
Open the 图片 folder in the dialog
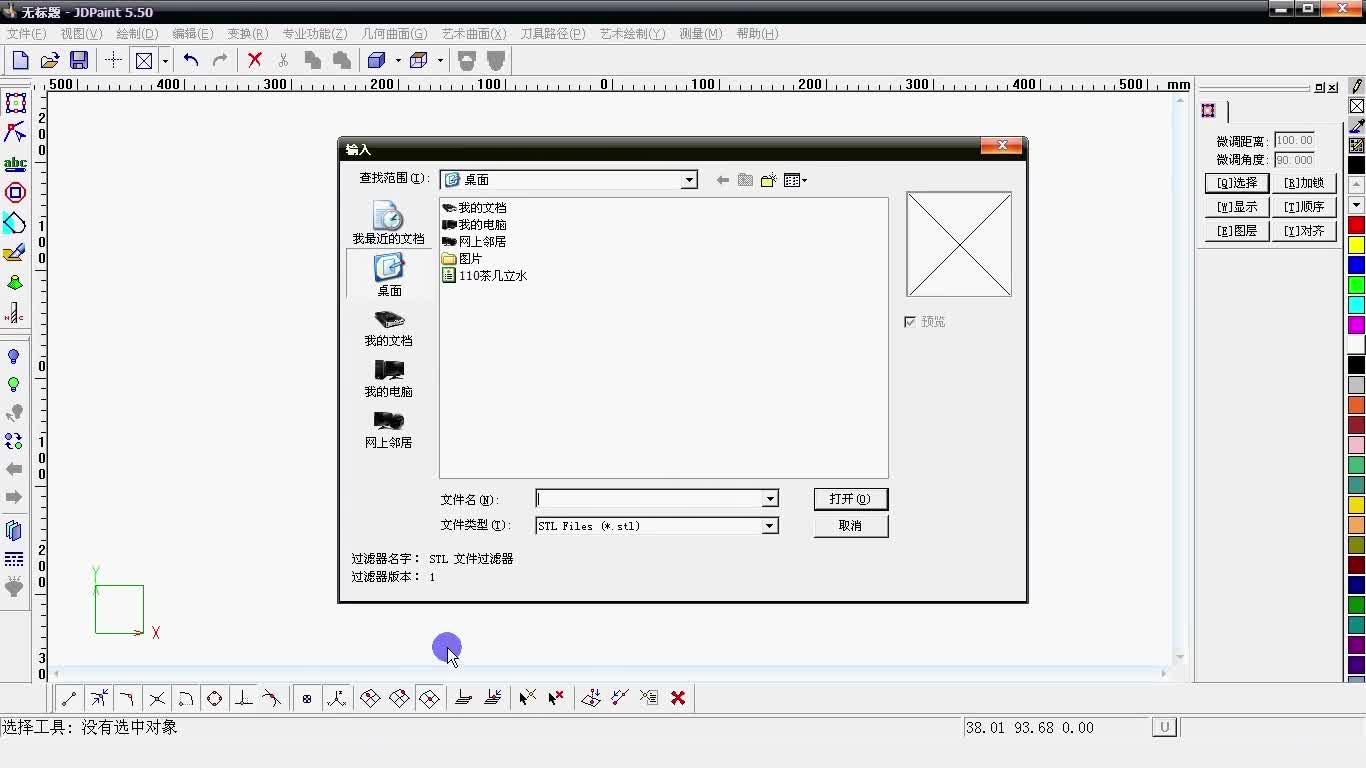470,258
